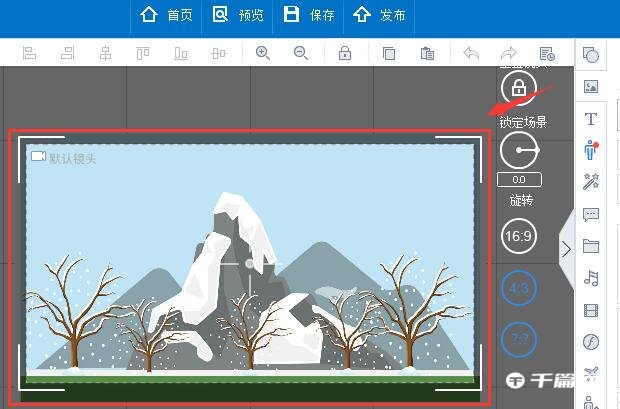Click the zoom in magnifier icon

tap(263, 53)
